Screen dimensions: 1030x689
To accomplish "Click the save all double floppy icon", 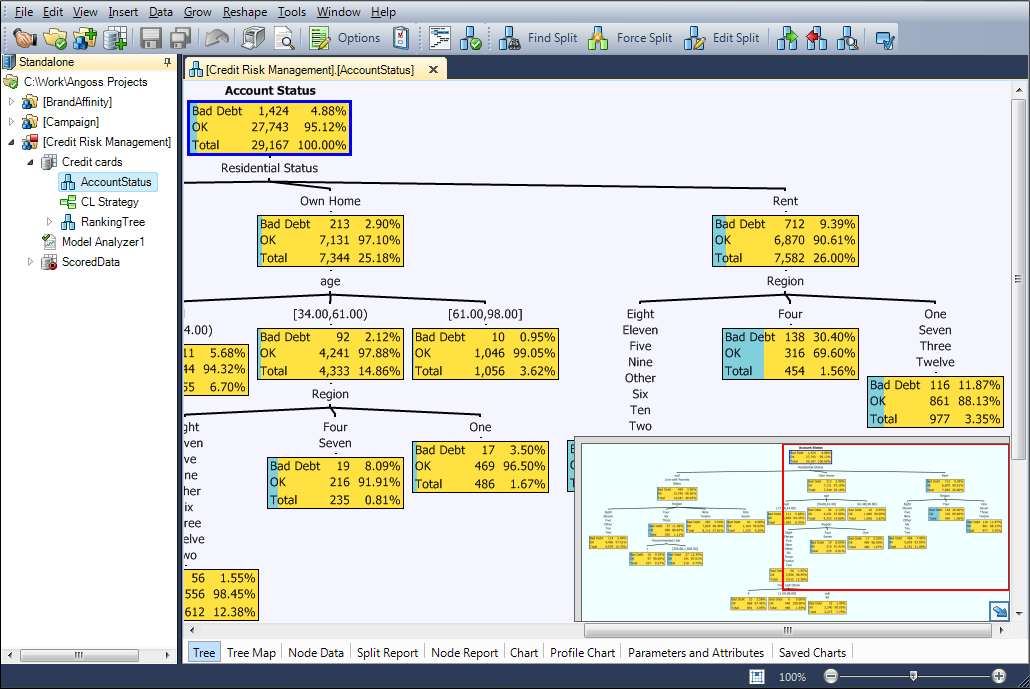I will click(x=181, y=39).
